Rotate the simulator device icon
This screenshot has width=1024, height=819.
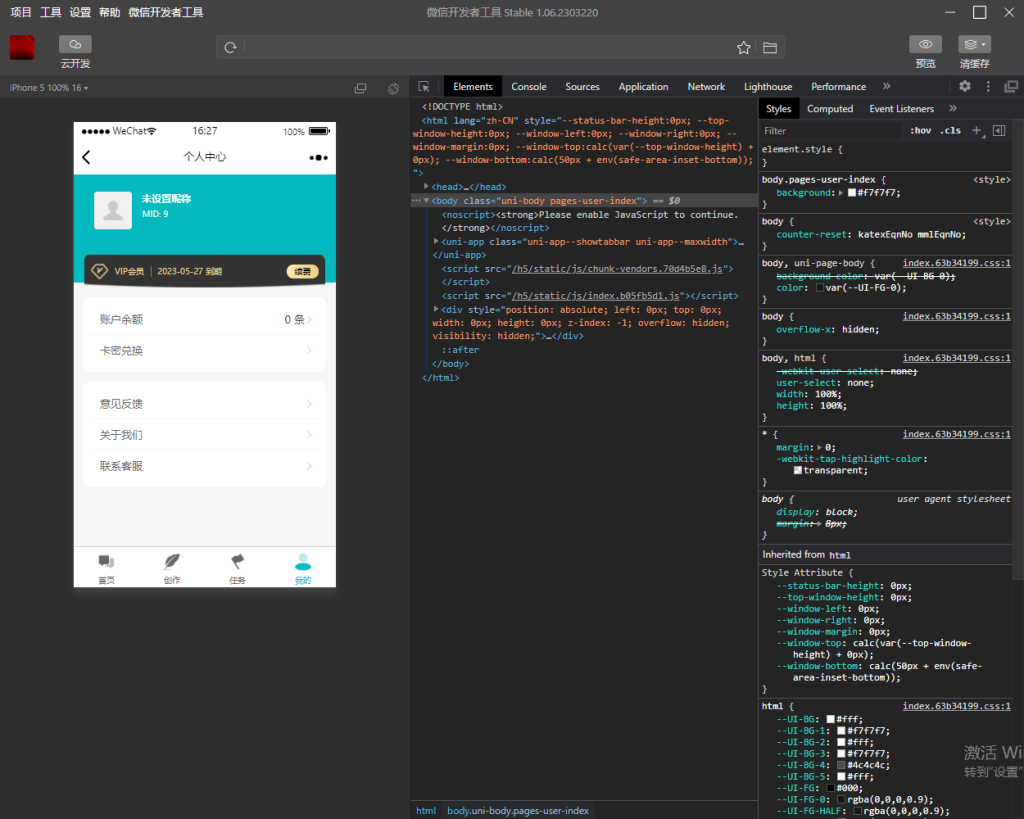pyautogui.click(x=393, y=88)
